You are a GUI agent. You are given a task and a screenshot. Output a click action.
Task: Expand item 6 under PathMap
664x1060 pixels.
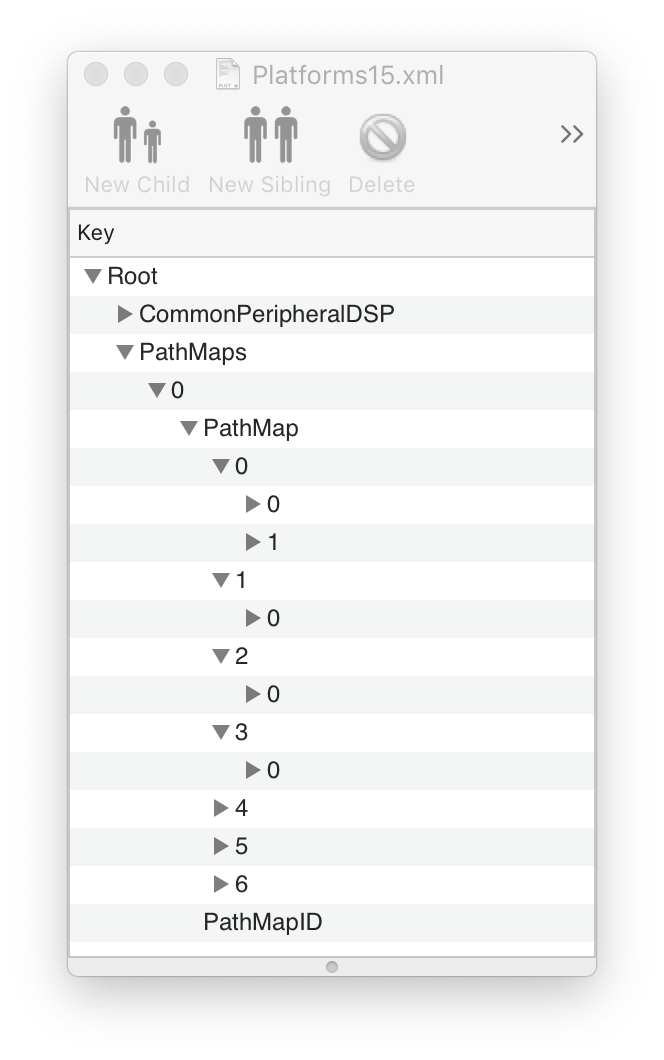coord(221,884)
